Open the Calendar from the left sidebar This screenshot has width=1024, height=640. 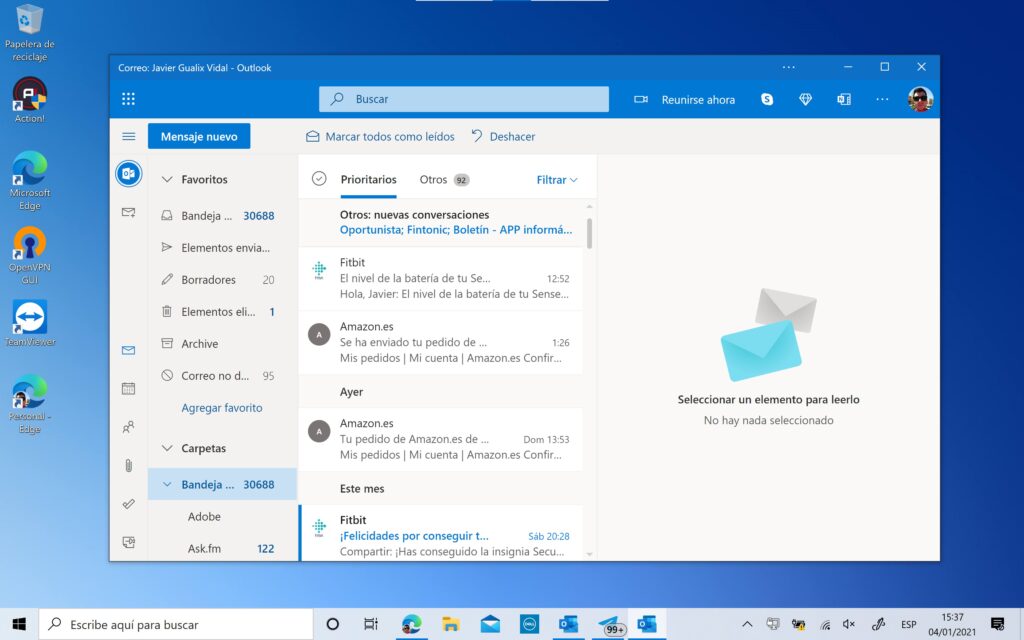128,387
